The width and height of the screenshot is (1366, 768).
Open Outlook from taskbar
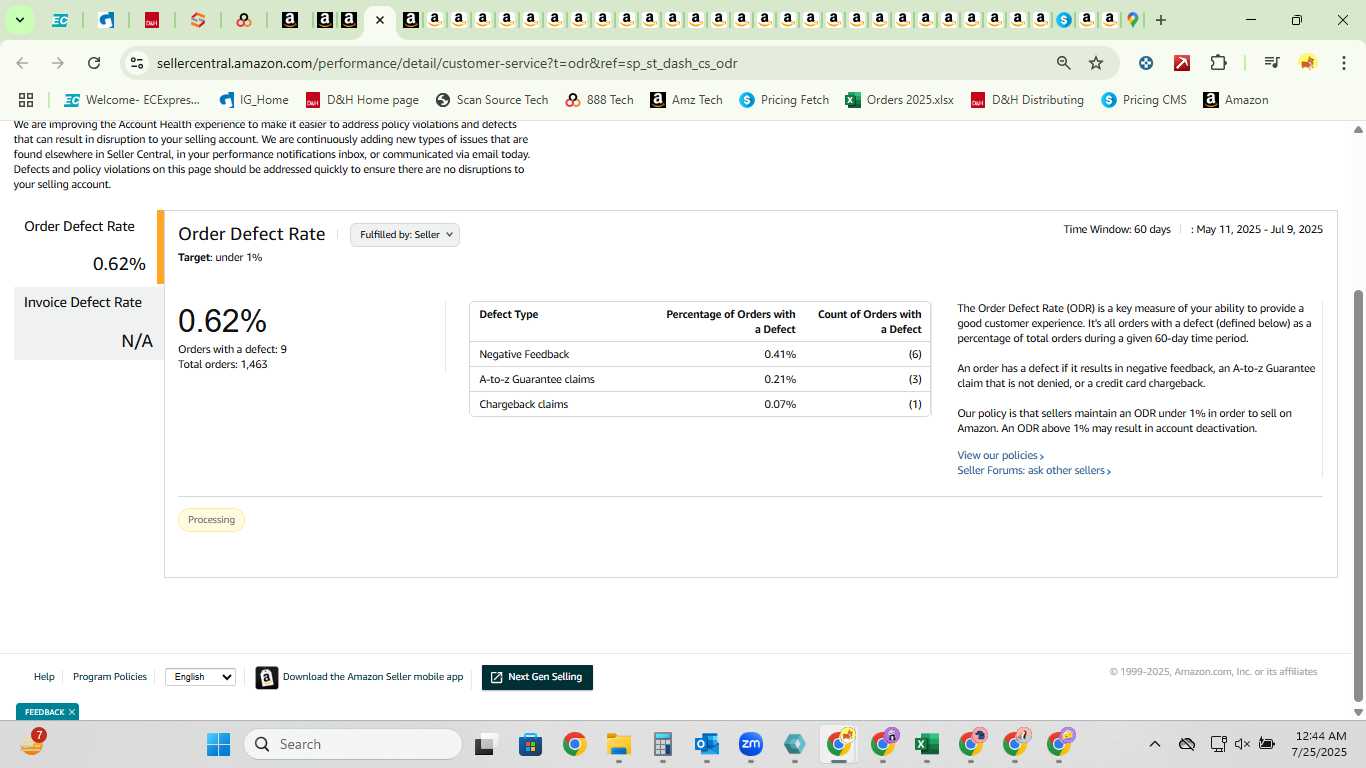point(706,744)
